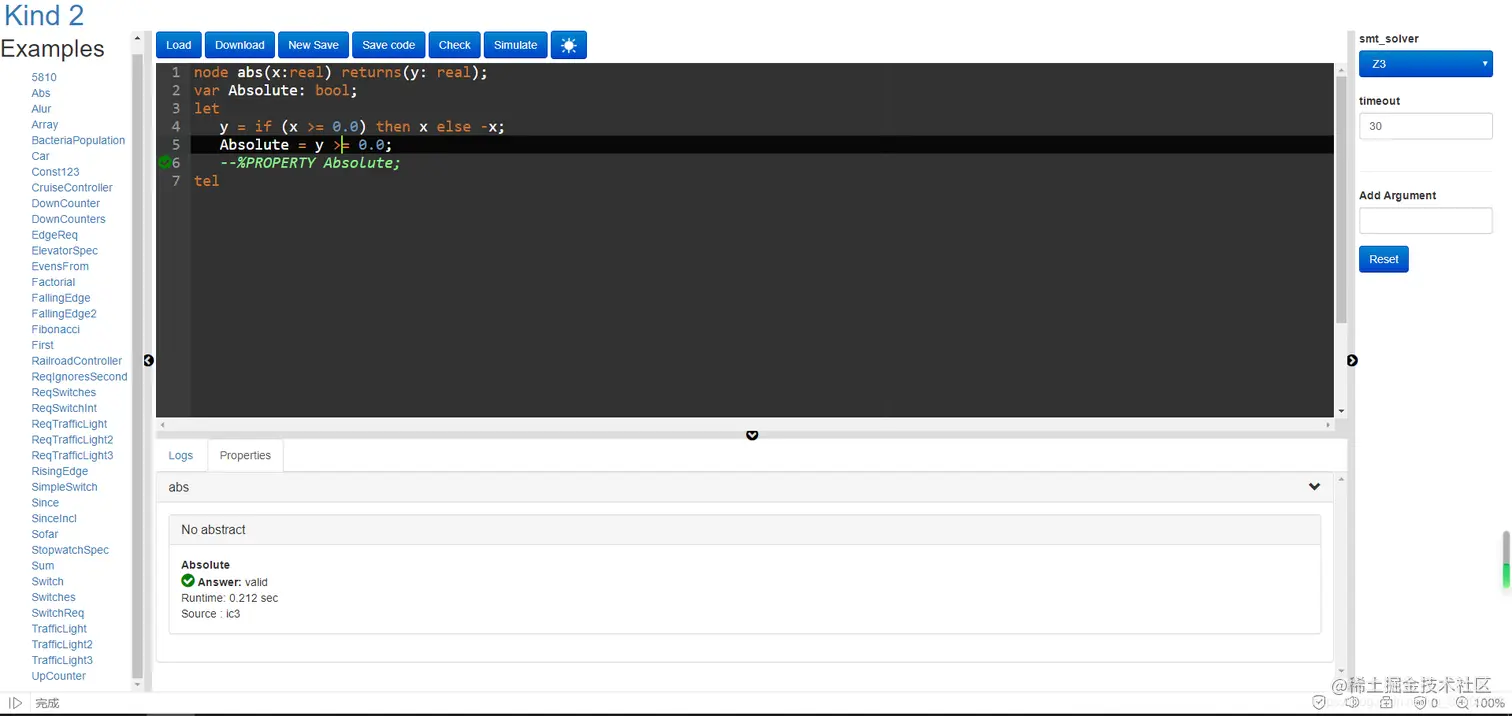Click the editor vertical scrollbar
The height and width of the screenshot is (716, 1512).
(1341, 200)
